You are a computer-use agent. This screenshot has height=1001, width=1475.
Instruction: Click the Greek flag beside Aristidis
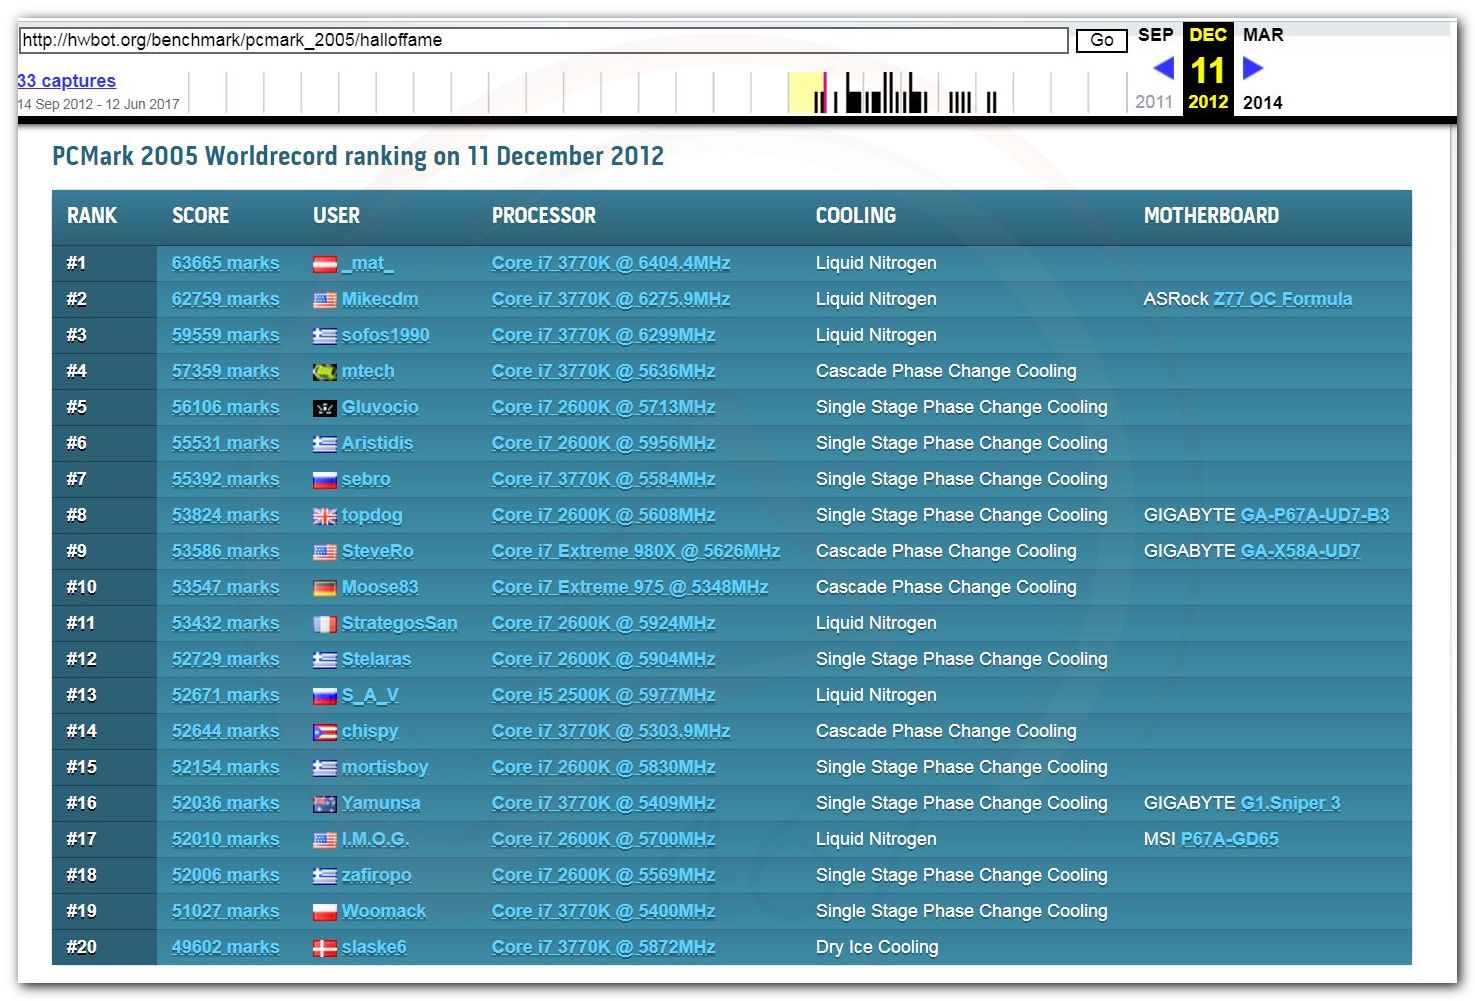click(x=324, y=444)
